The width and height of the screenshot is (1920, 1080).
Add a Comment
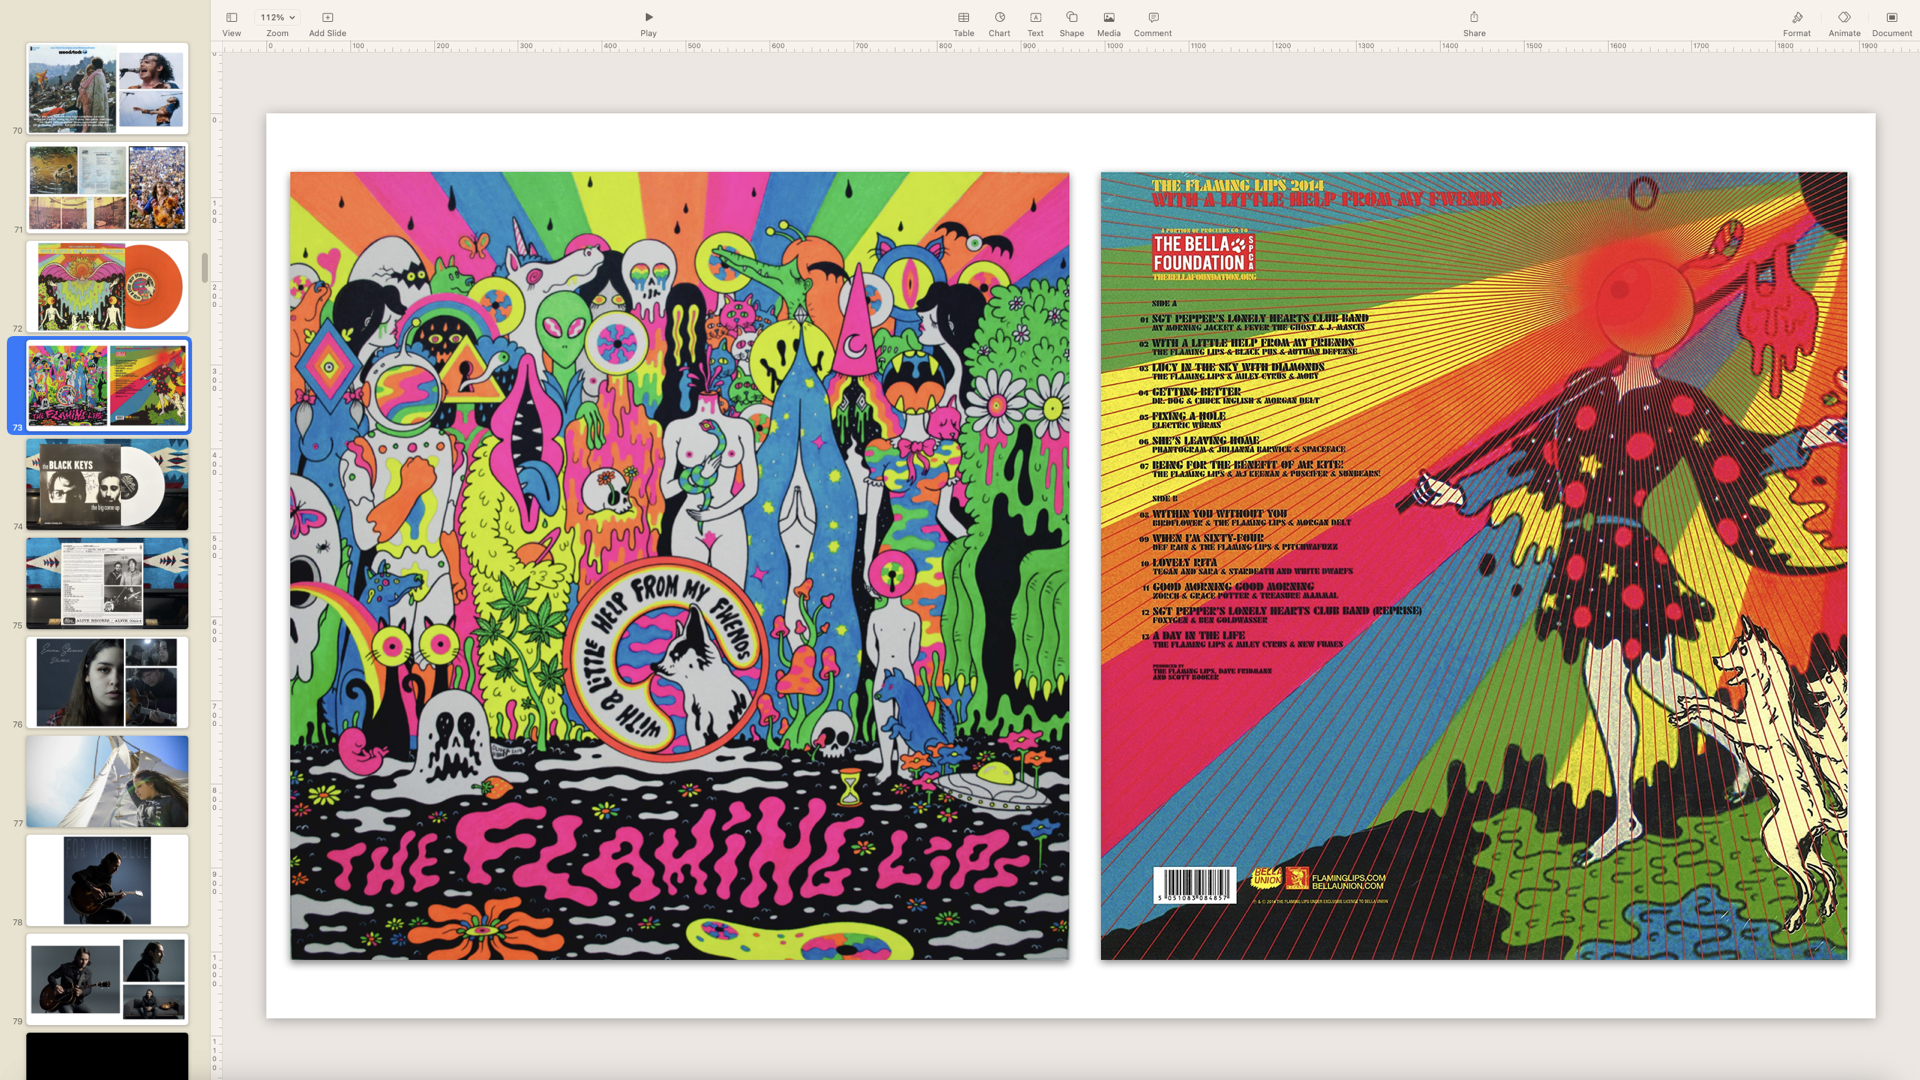pos(1152,18)
